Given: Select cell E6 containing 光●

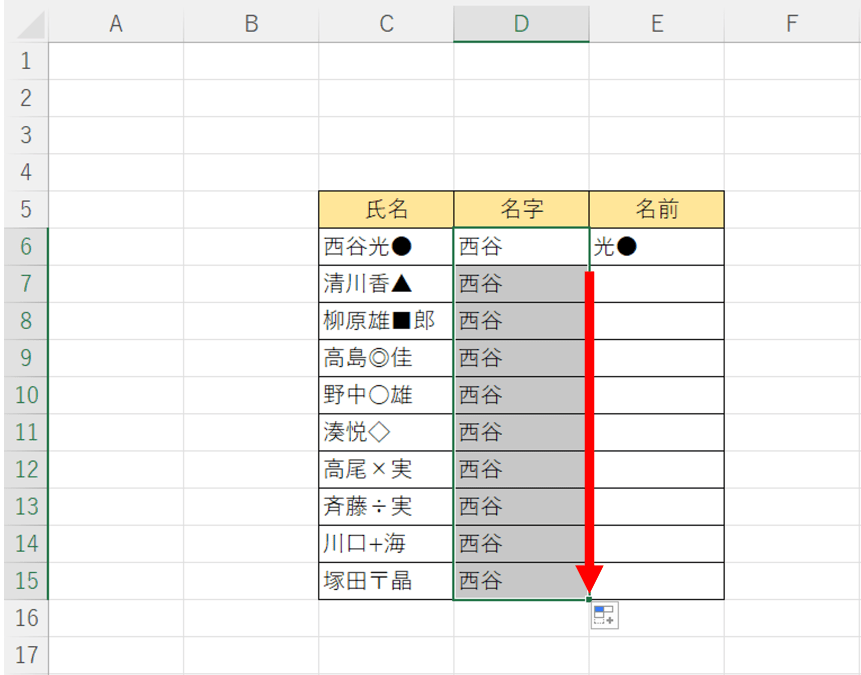Looking at the screenshot, I should click(x=657, y=247).
